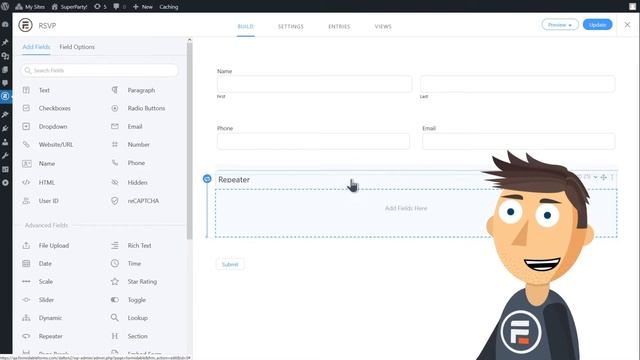The width and height of the screenshot is (640, 360).
Task: Open Posts pin icon in sidebar
Action: [5, 42]
